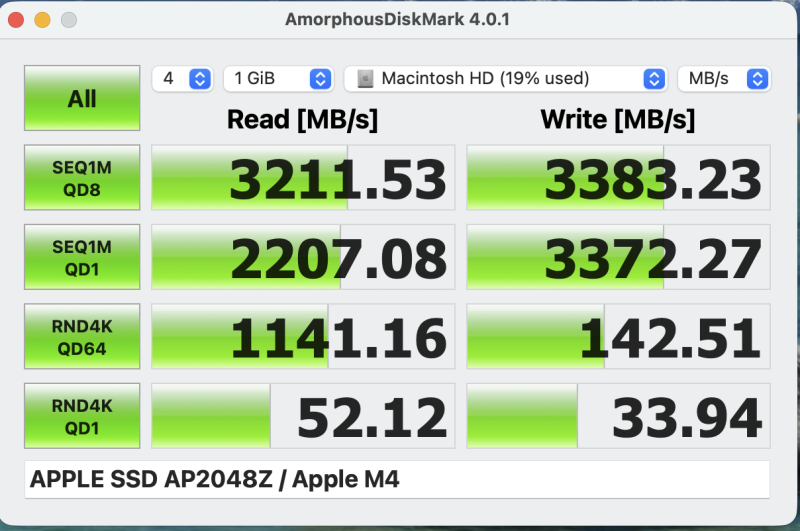Viewport: 800px width, 531px height.
Task: Click the SEQ1M QD1 write result 3372.27
Action: pos(618,257)
